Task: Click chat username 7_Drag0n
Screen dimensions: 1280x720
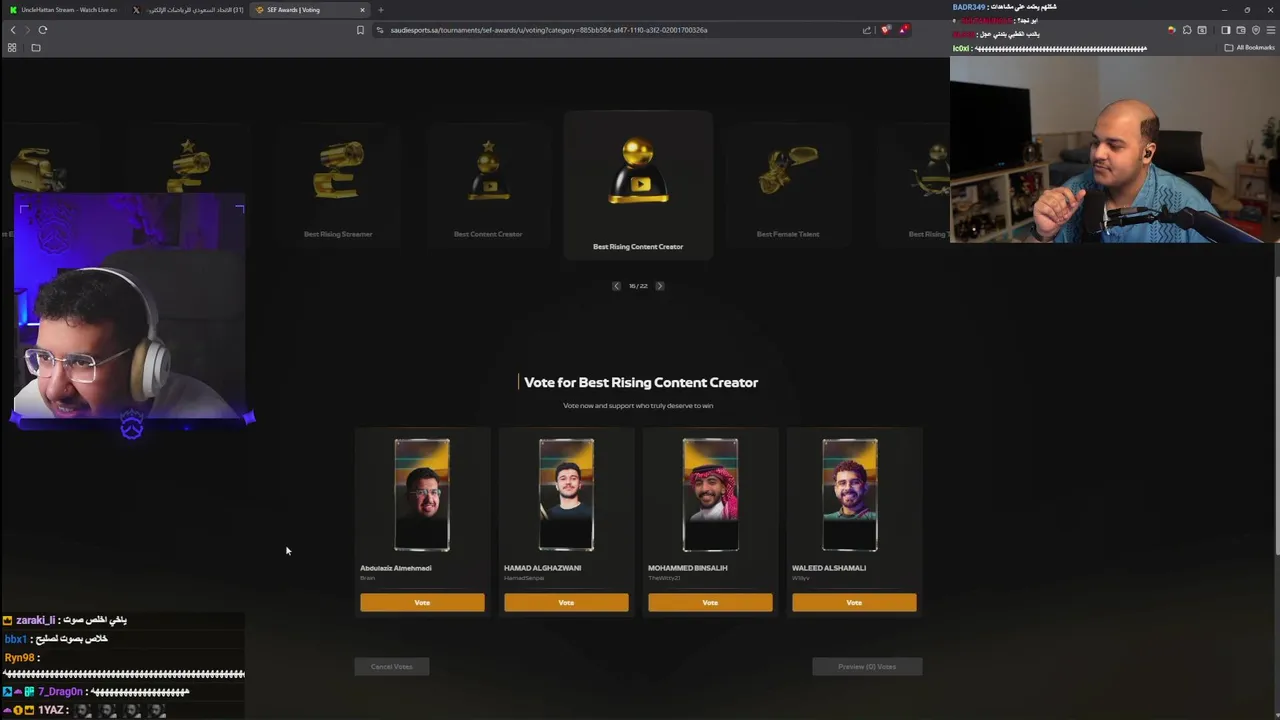Action: pyautogui.click(x=60, y=692)
